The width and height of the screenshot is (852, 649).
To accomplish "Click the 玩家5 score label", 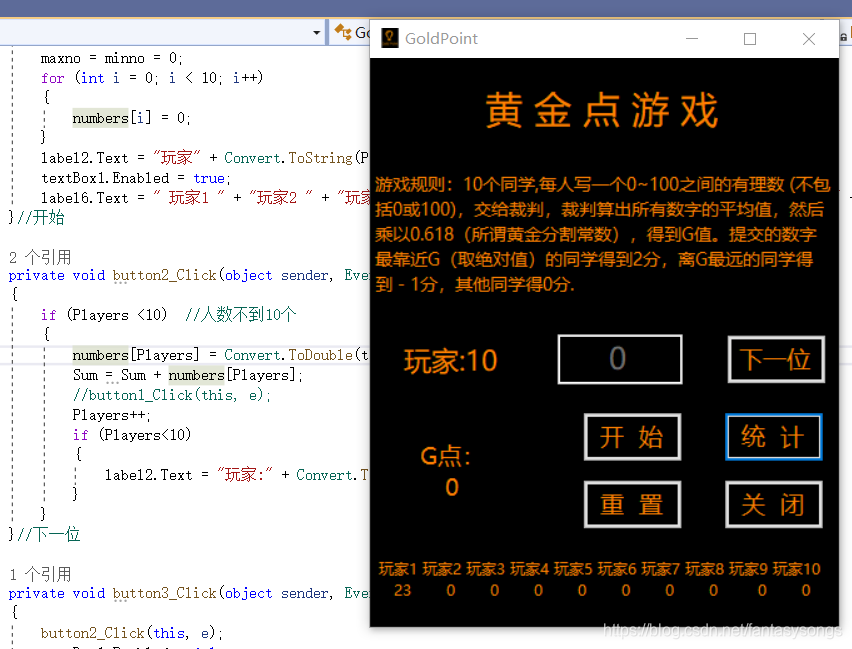I will click(x=573, y=569).
